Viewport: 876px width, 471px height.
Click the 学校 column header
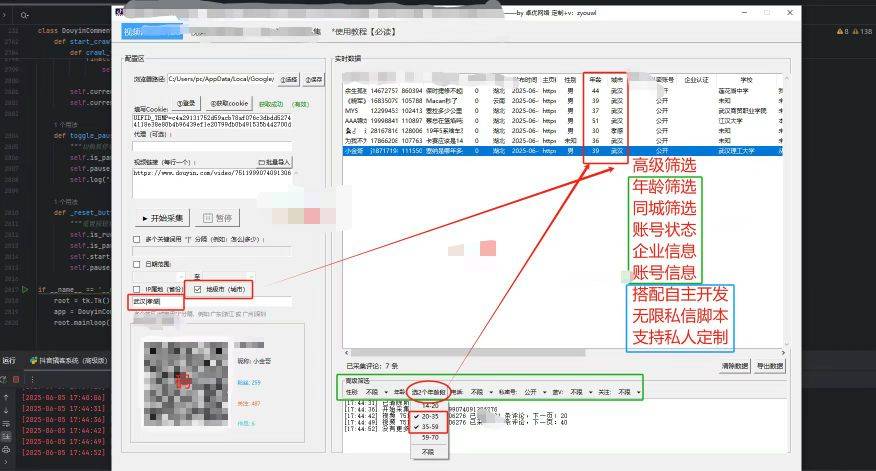click(x=746, y=80)
